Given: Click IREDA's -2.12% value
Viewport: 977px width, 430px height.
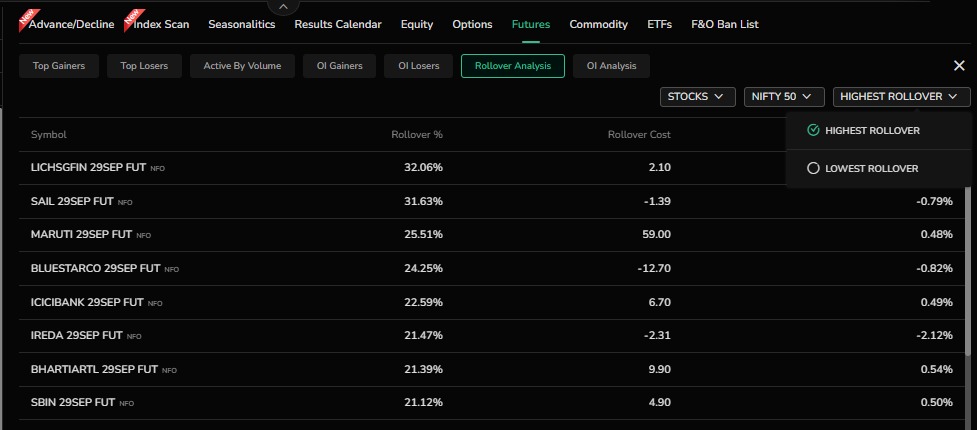Looking at the screenshot, I should point(935,335).
